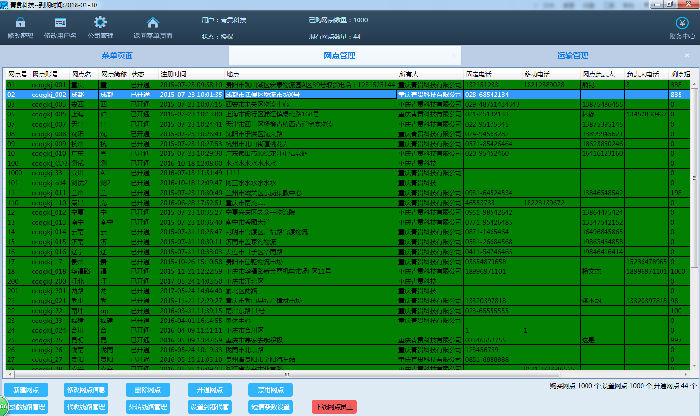700x416 pixels.
Task: Click the home icon in the top toolbar
Action: (152, 23)
